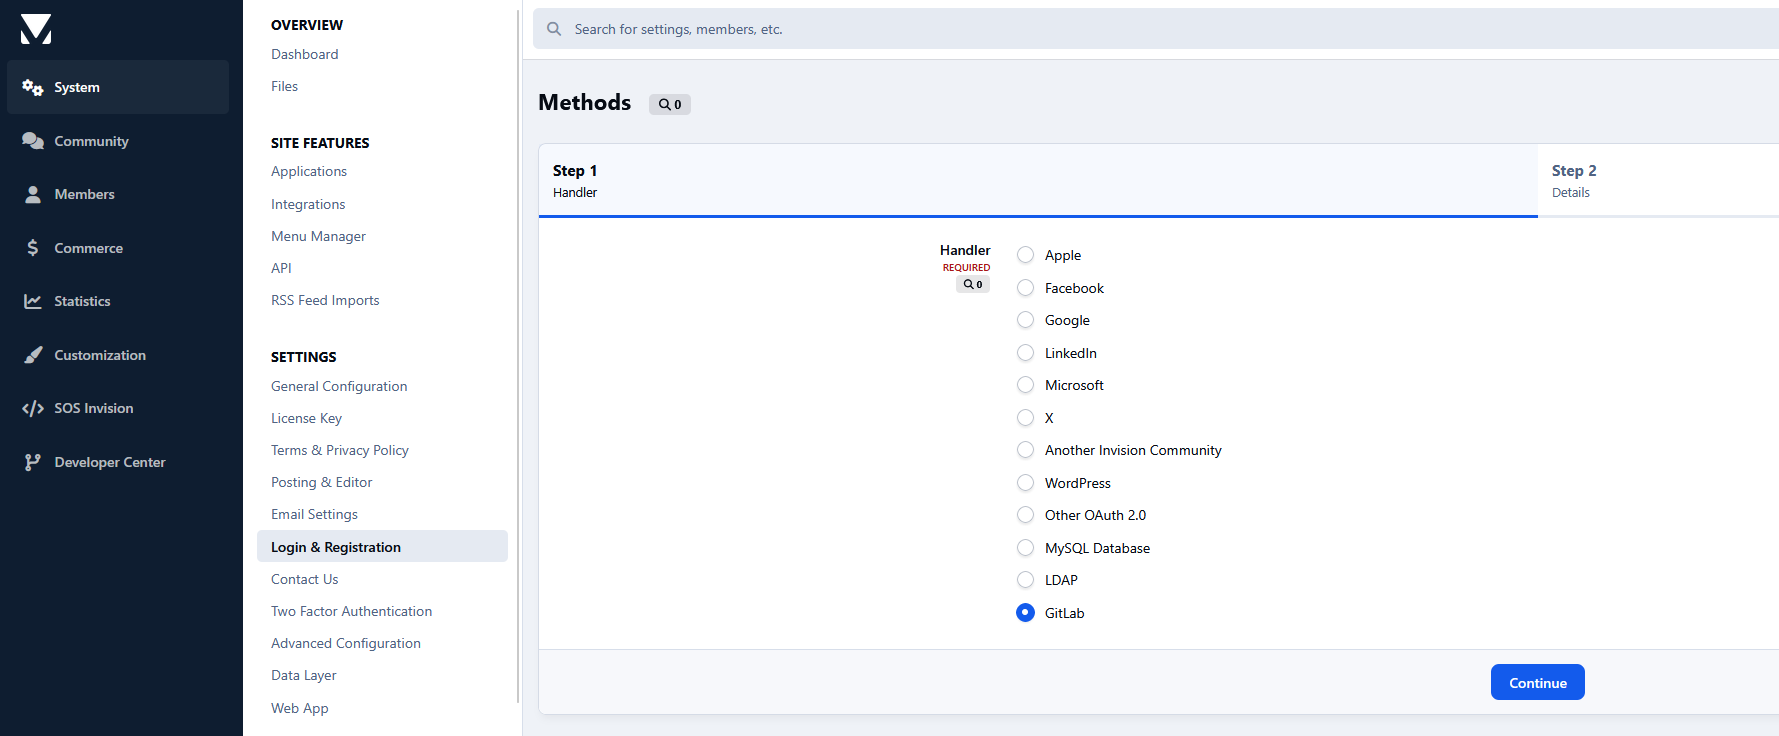Viewport: 1779px width, 736px height.
Task: Go to Applications settings
Action: pyautogui.click(x=309, y=171)
